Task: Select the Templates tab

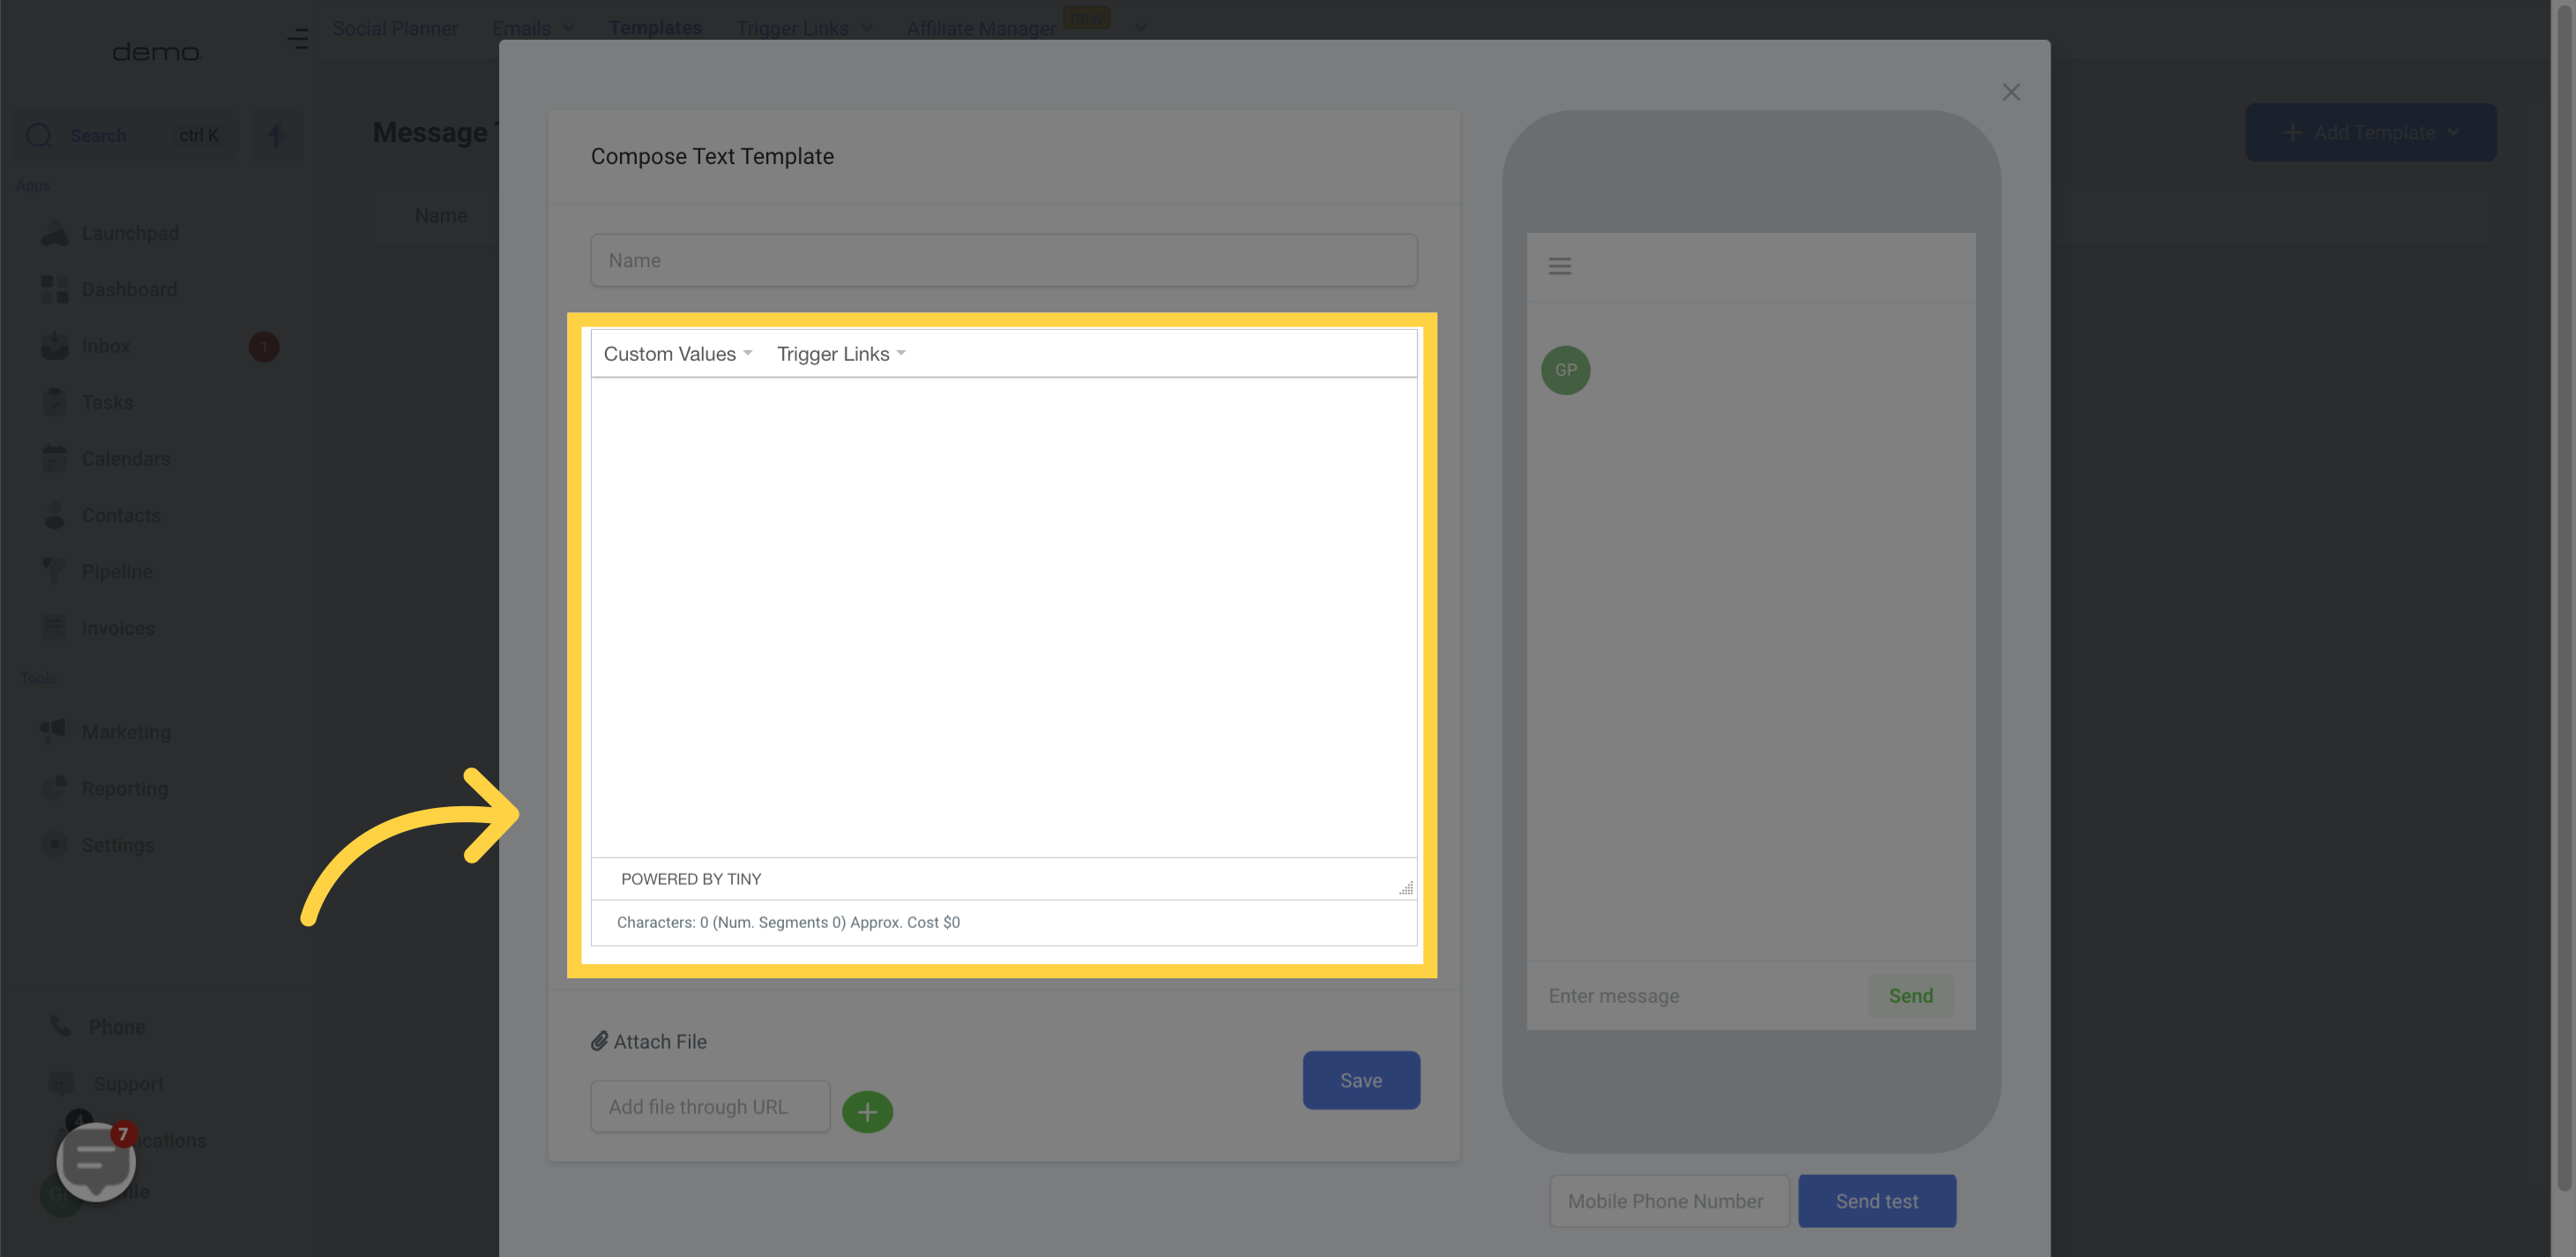Action: 655,28
